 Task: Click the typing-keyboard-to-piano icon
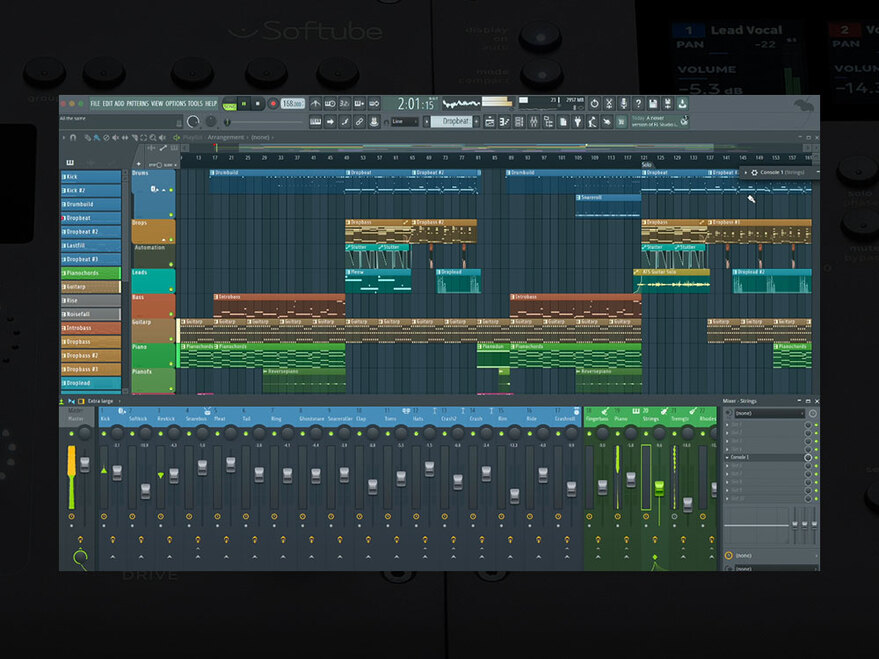pos(316,122)
